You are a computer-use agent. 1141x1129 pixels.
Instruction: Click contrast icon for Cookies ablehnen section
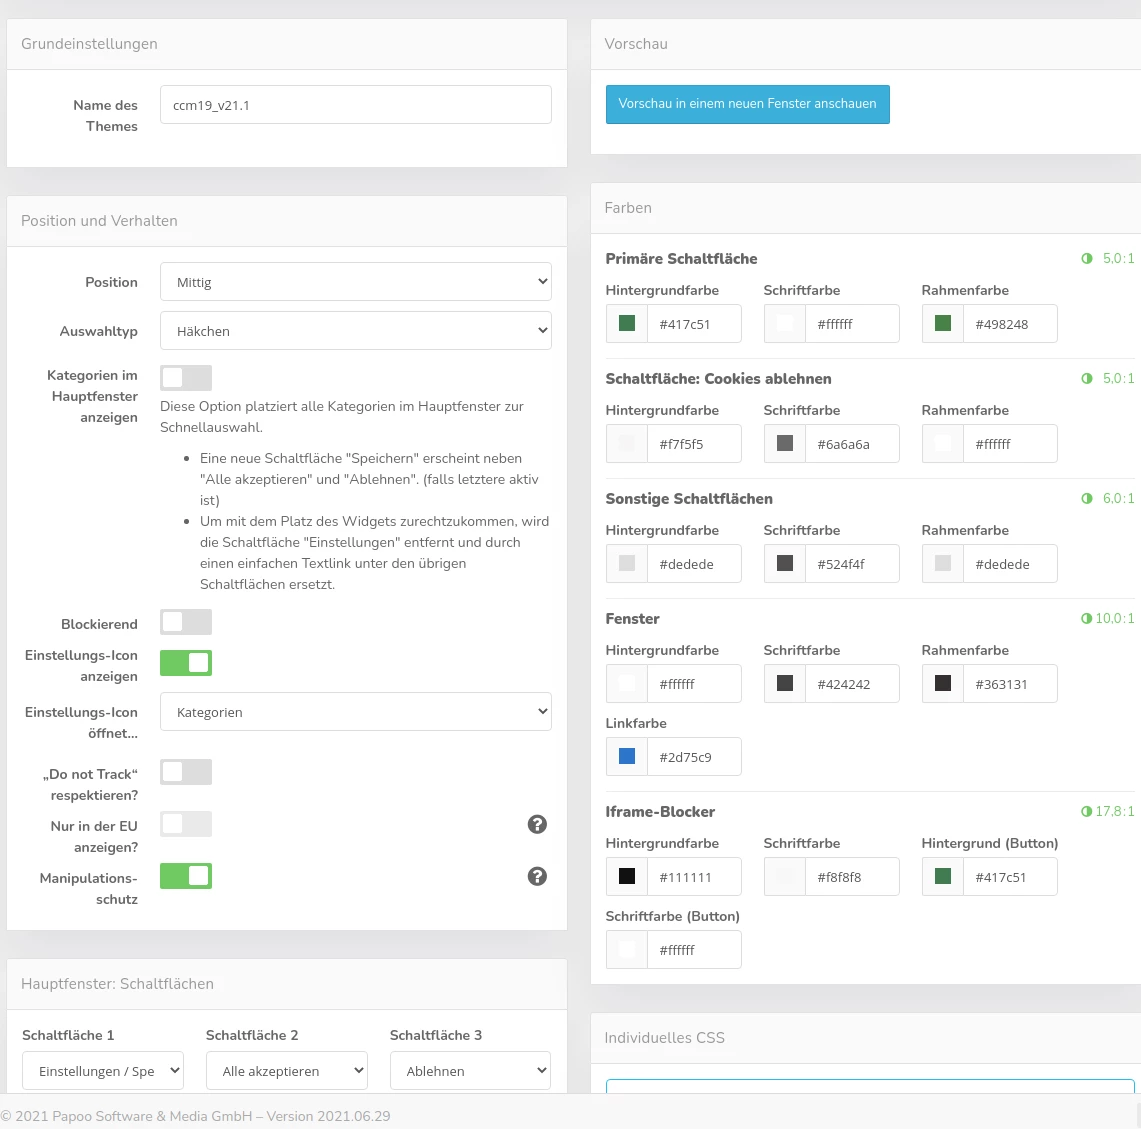pos(1087,378)
